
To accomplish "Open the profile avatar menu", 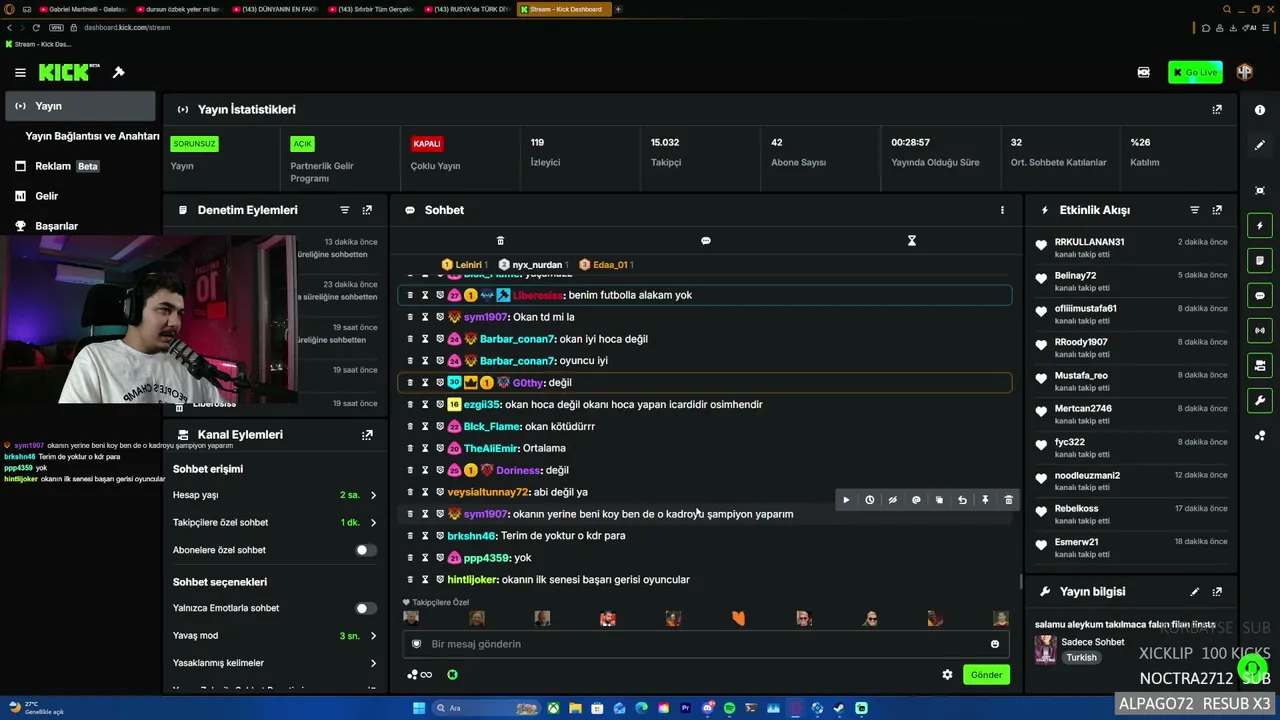I will (x=1245, y=72).
